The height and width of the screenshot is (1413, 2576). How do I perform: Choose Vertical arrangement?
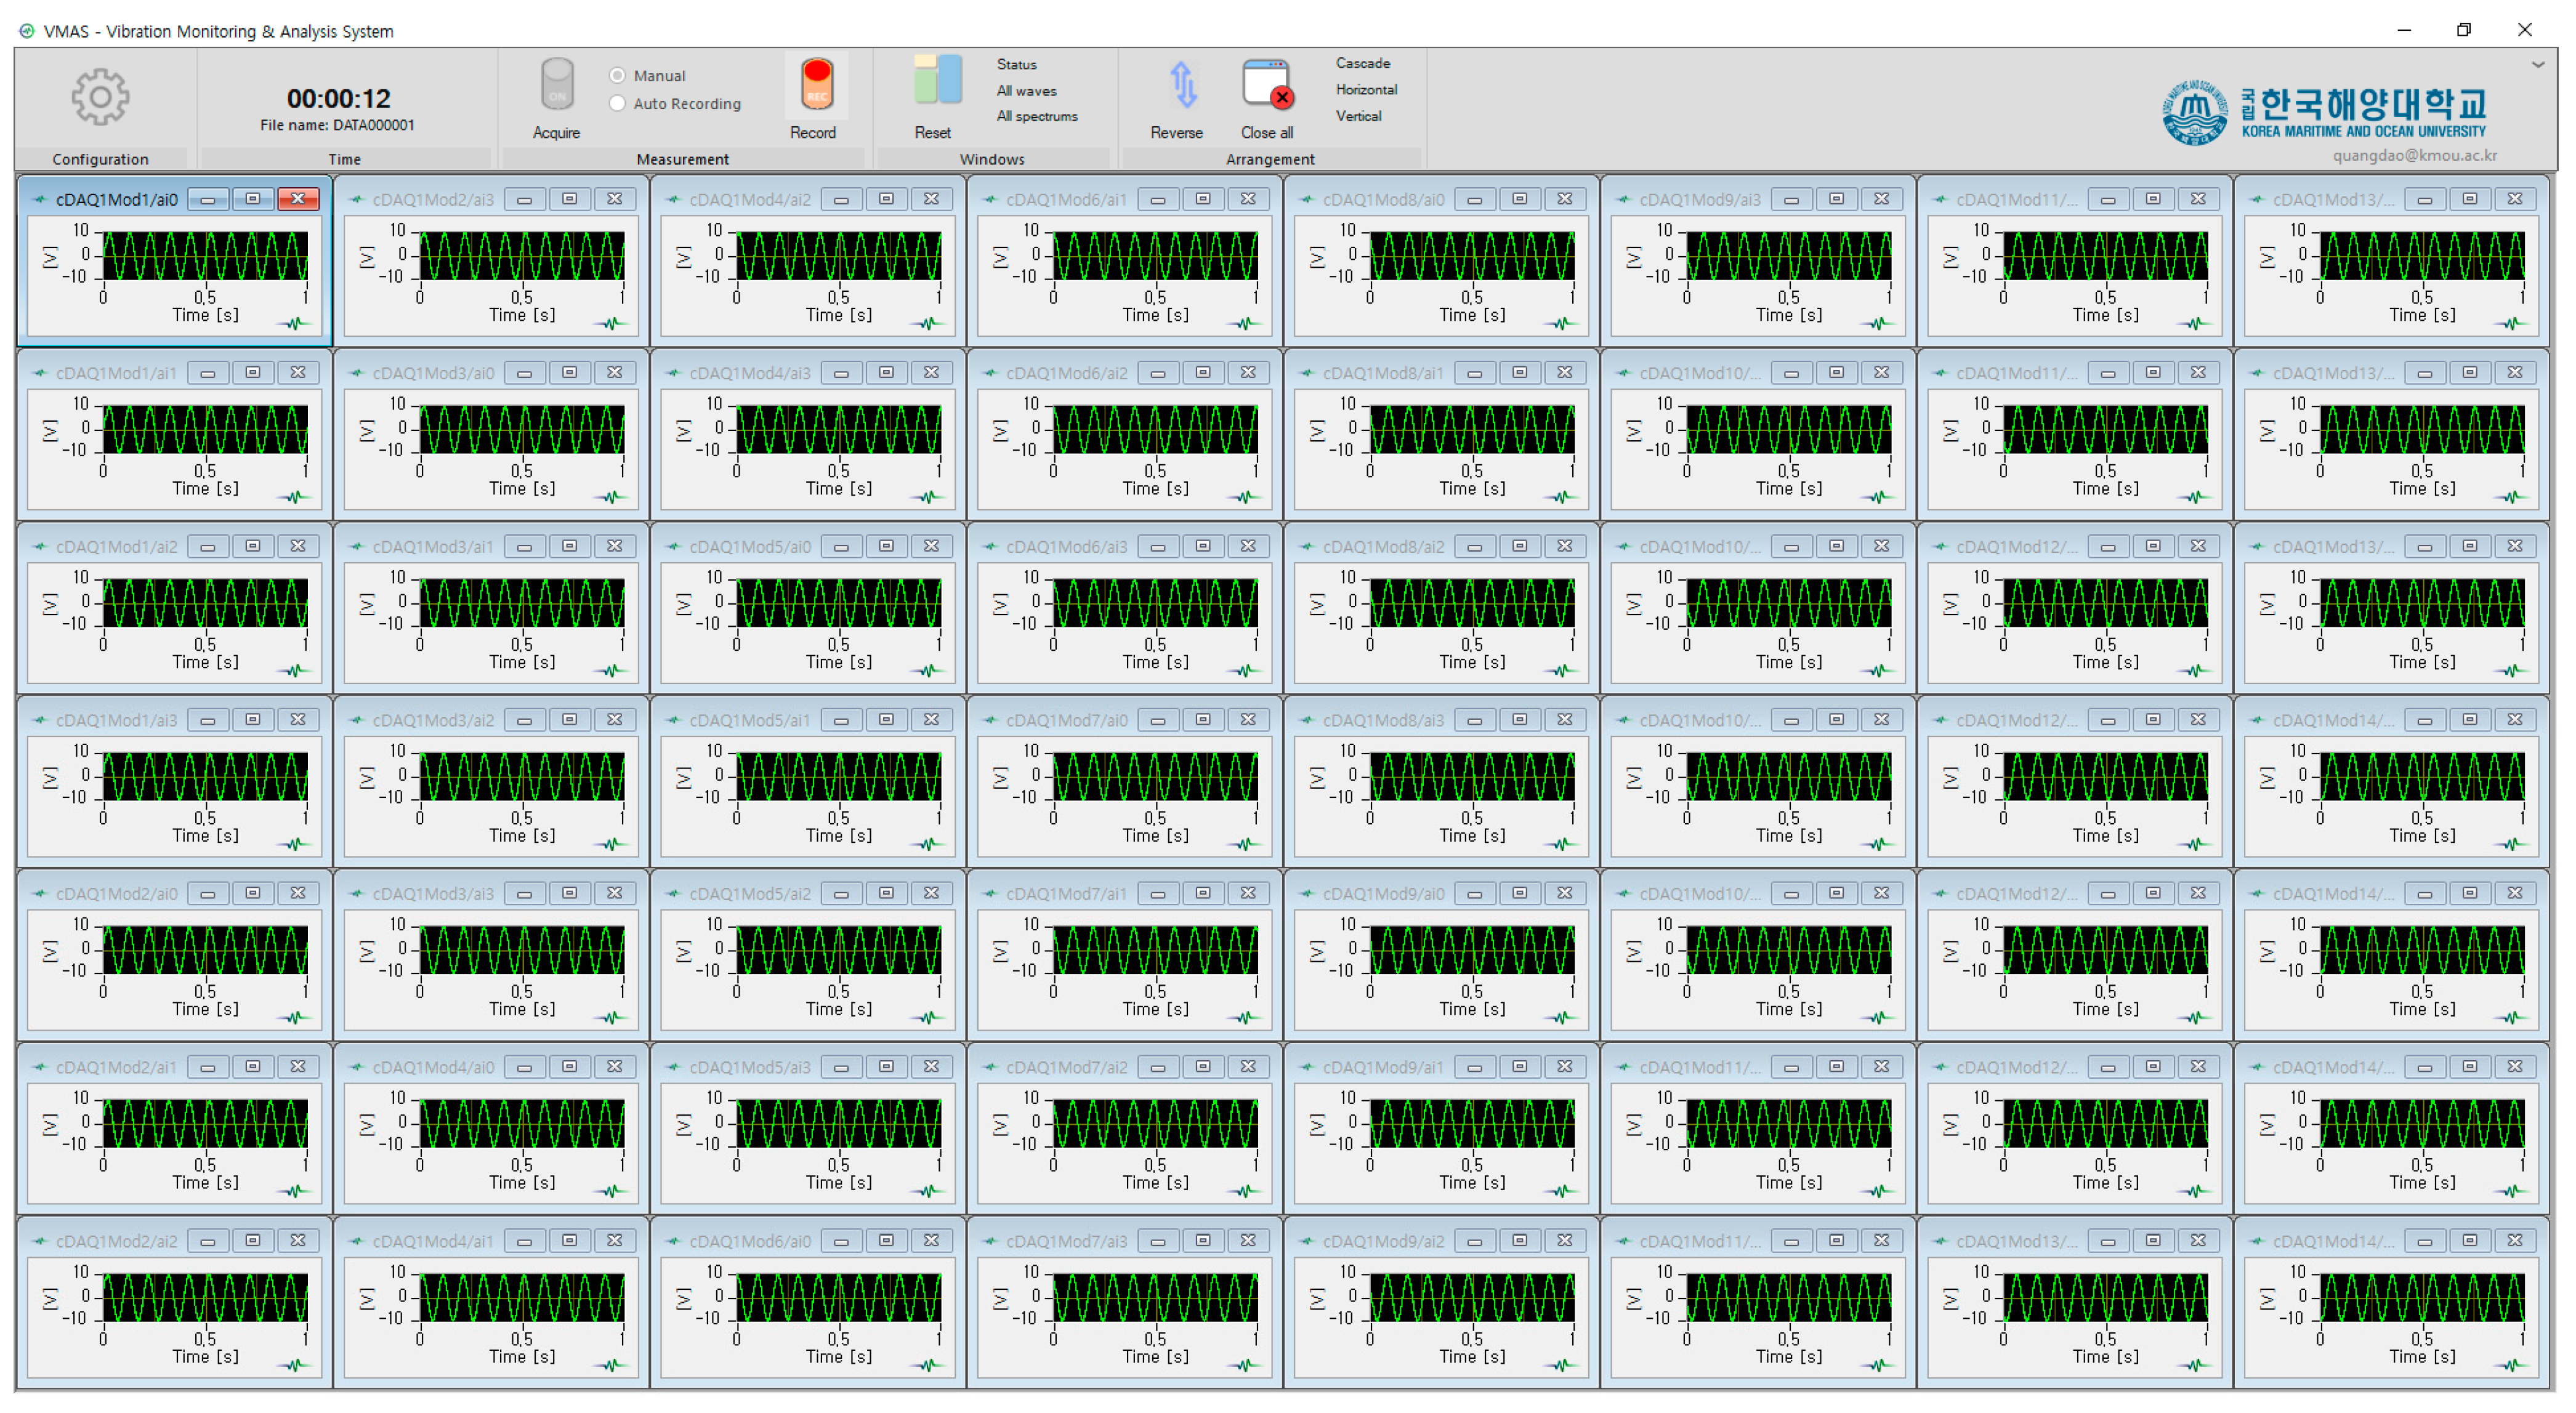coord(1358,116)
